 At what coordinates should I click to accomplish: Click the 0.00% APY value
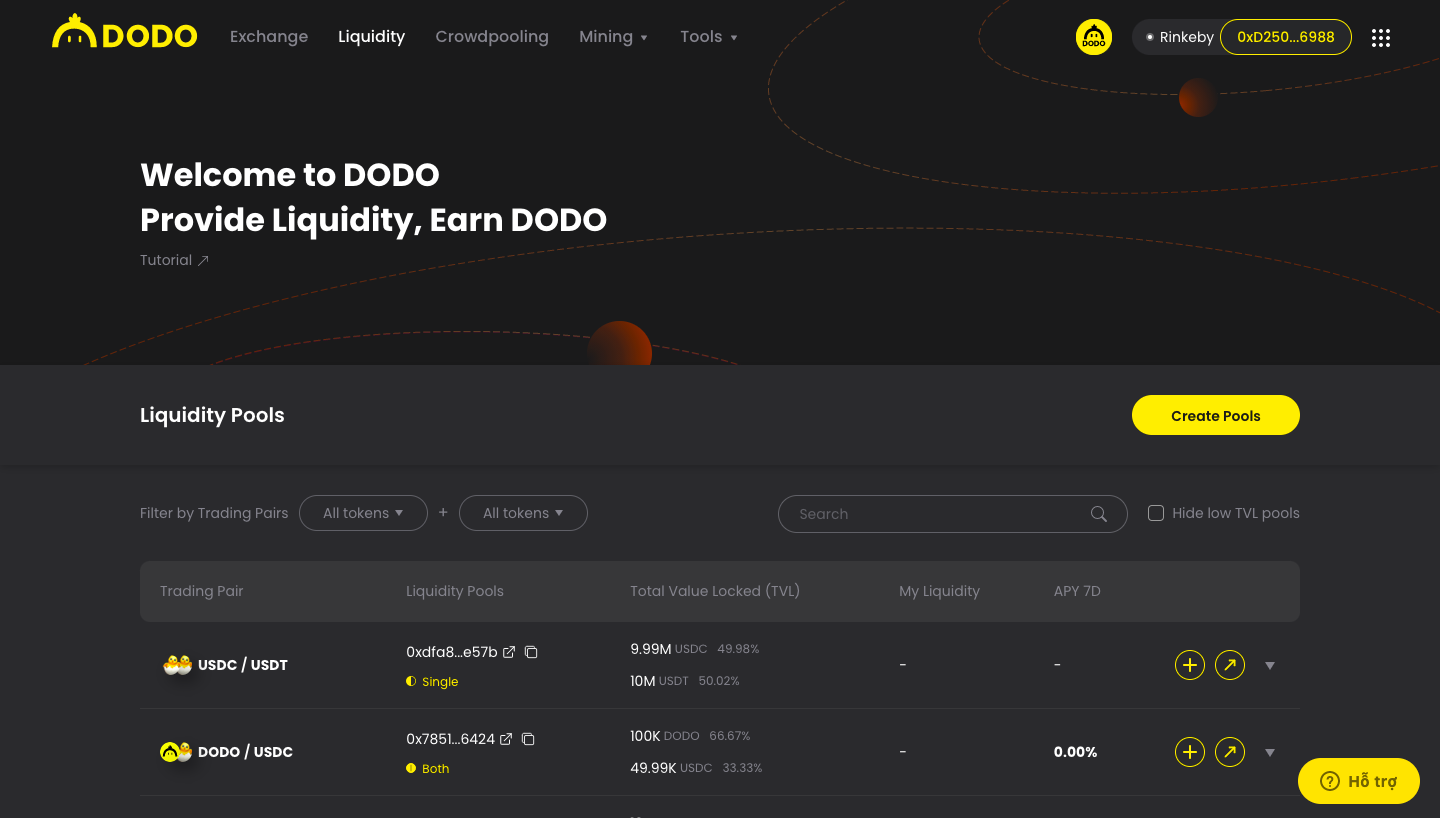coord(1076,752)
